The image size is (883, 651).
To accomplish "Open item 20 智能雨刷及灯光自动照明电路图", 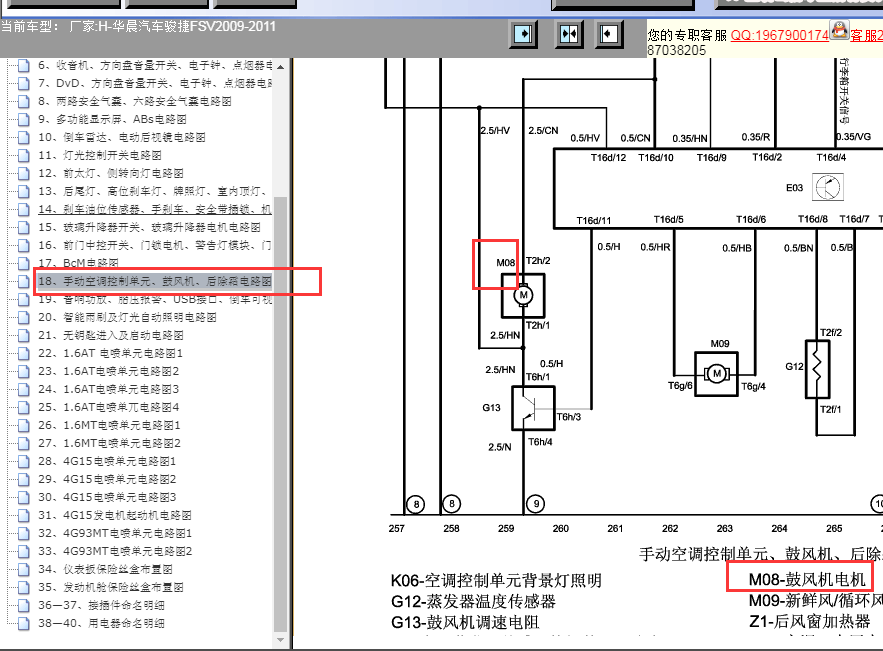I will 127,318.
